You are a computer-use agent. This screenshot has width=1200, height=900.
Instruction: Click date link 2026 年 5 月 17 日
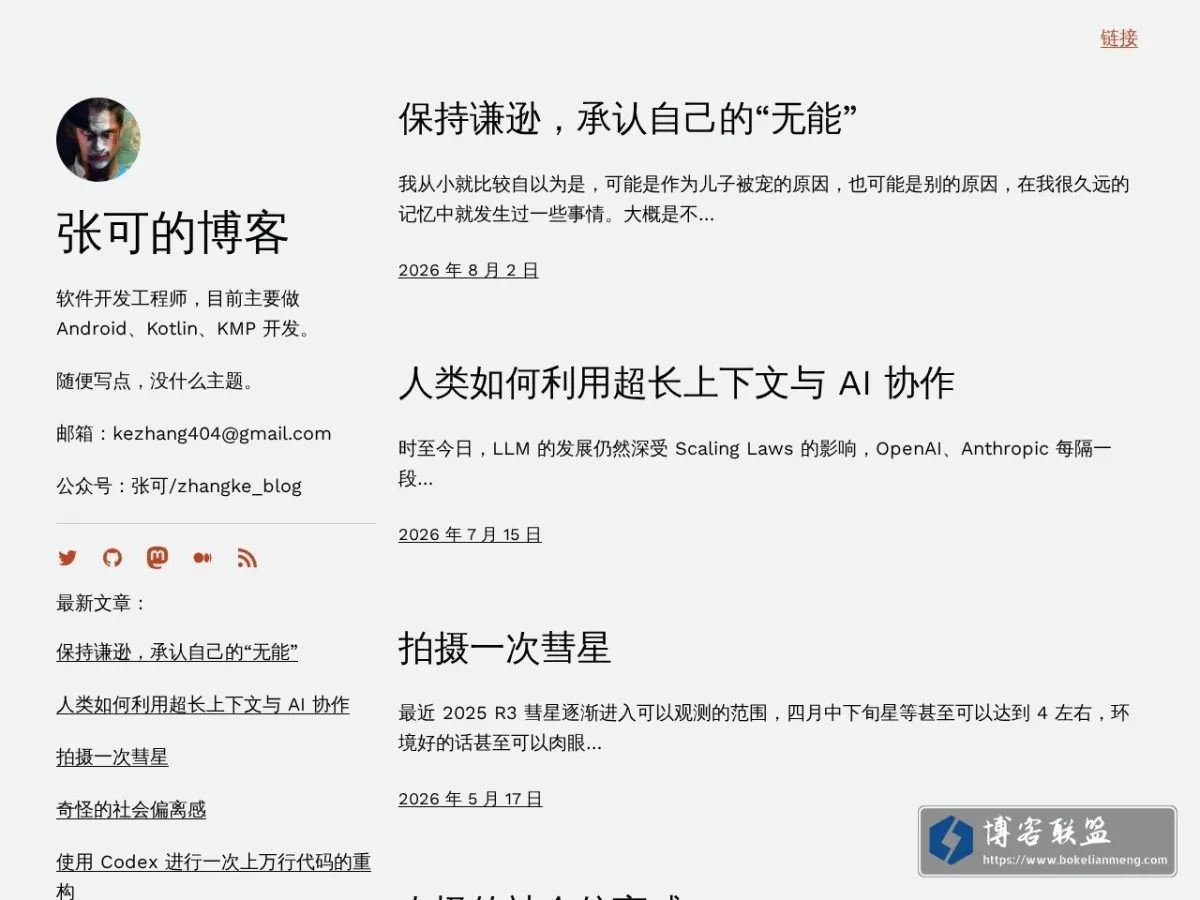tap(470, 799)
